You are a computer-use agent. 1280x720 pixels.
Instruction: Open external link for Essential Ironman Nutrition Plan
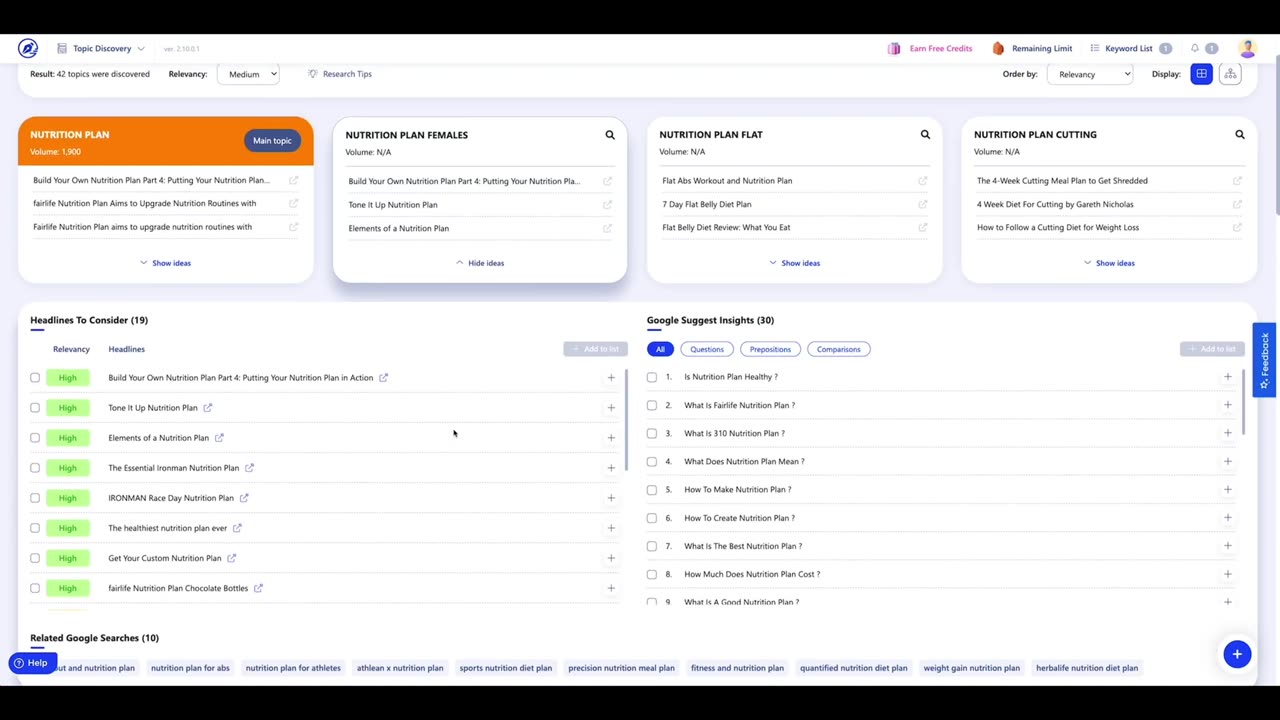point(250,468)
